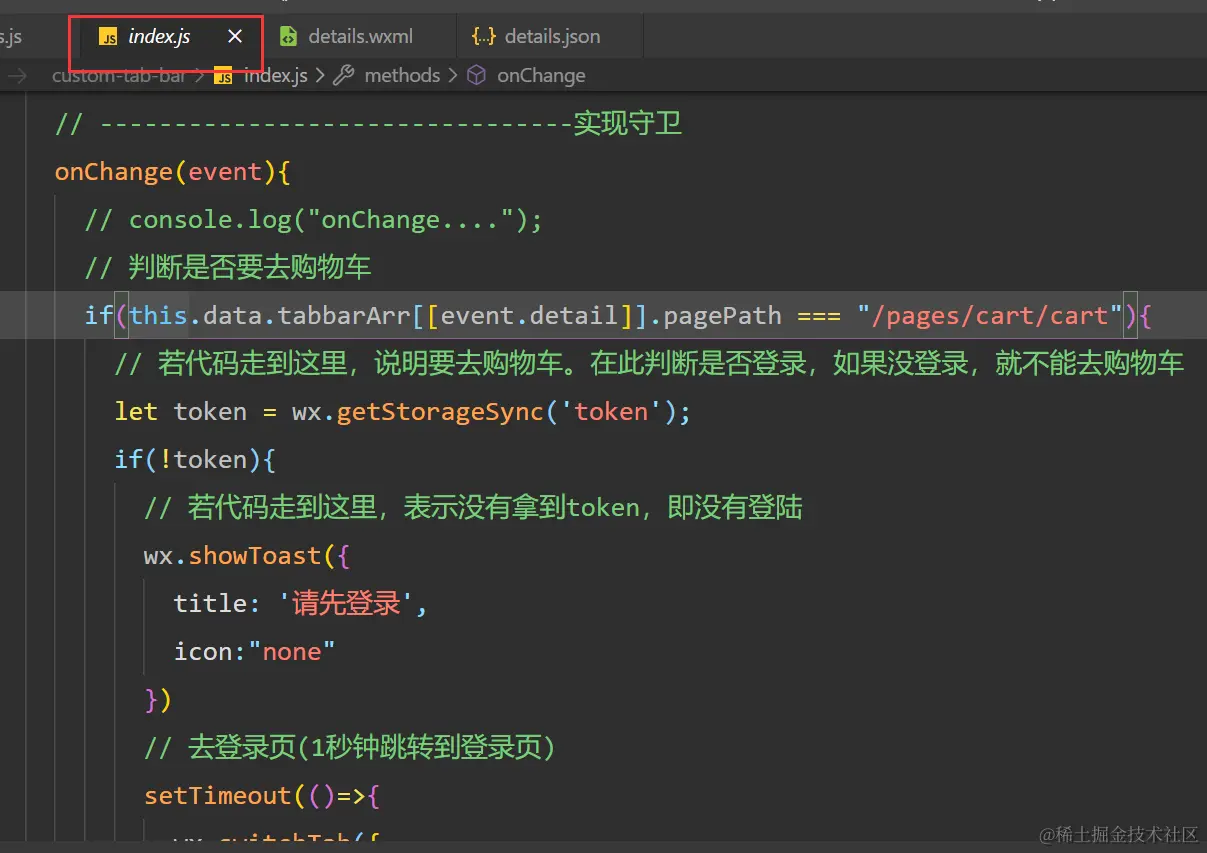Viewport: 1207px width, 853px height.
Task: Click the icon:"none" line
Action: [x=254, y=652]
